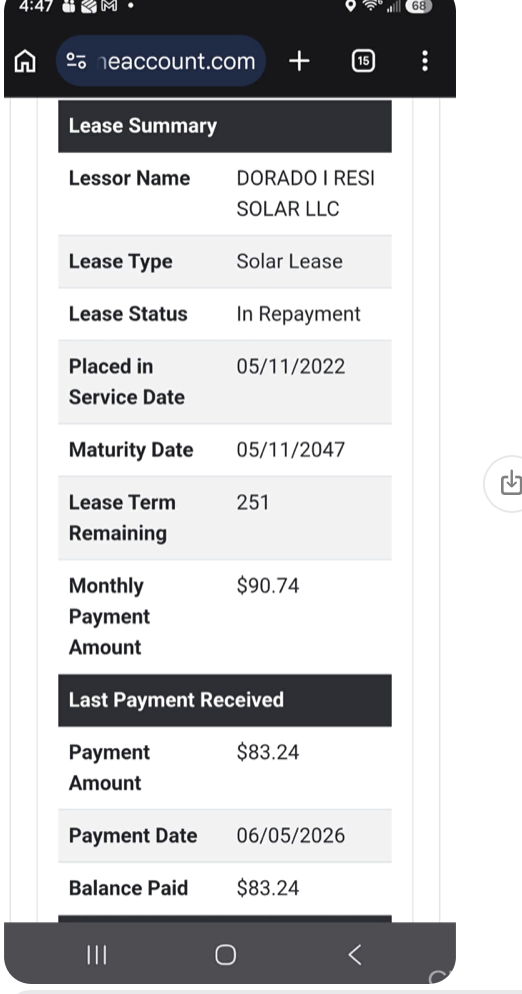Tap lessor name DORADO I RESI SOLAR LLC
The height and width of the screenshot is (994, 522).
306,193
